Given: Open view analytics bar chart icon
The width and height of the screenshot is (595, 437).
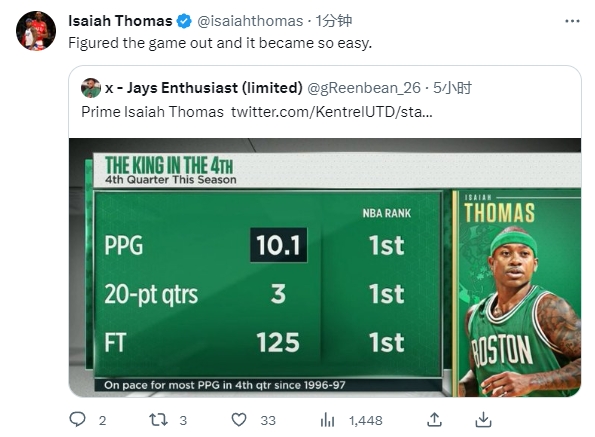Looking at the screenshot, I should 327,420.
